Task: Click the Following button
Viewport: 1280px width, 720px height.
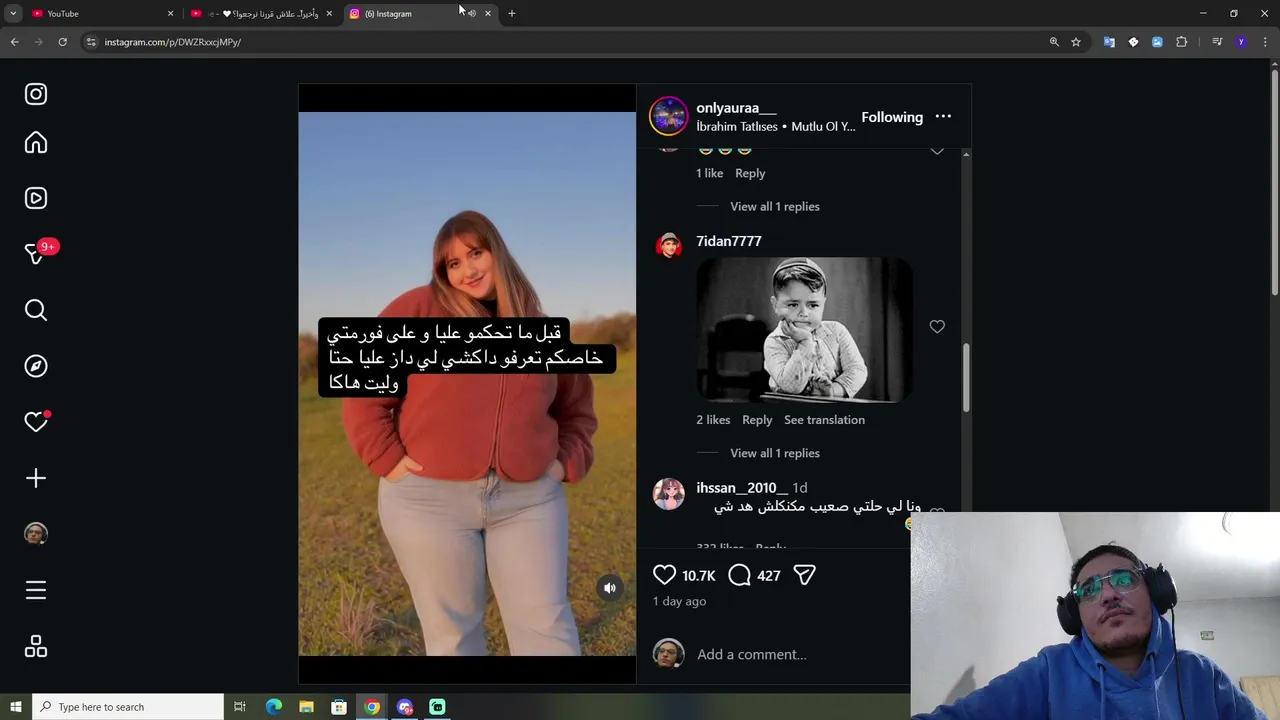Action: [x=892, y=117]
